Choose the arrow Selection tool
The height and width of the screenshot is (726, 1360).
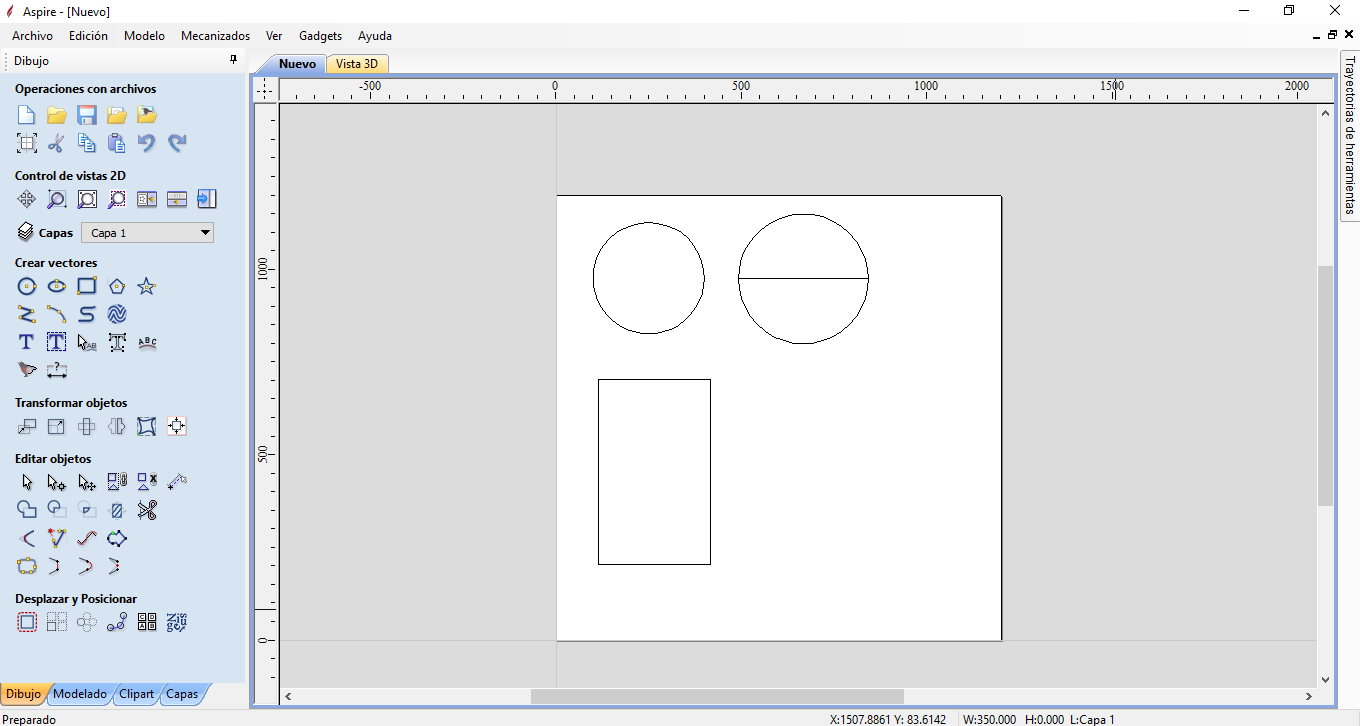[x=27, y=483]
